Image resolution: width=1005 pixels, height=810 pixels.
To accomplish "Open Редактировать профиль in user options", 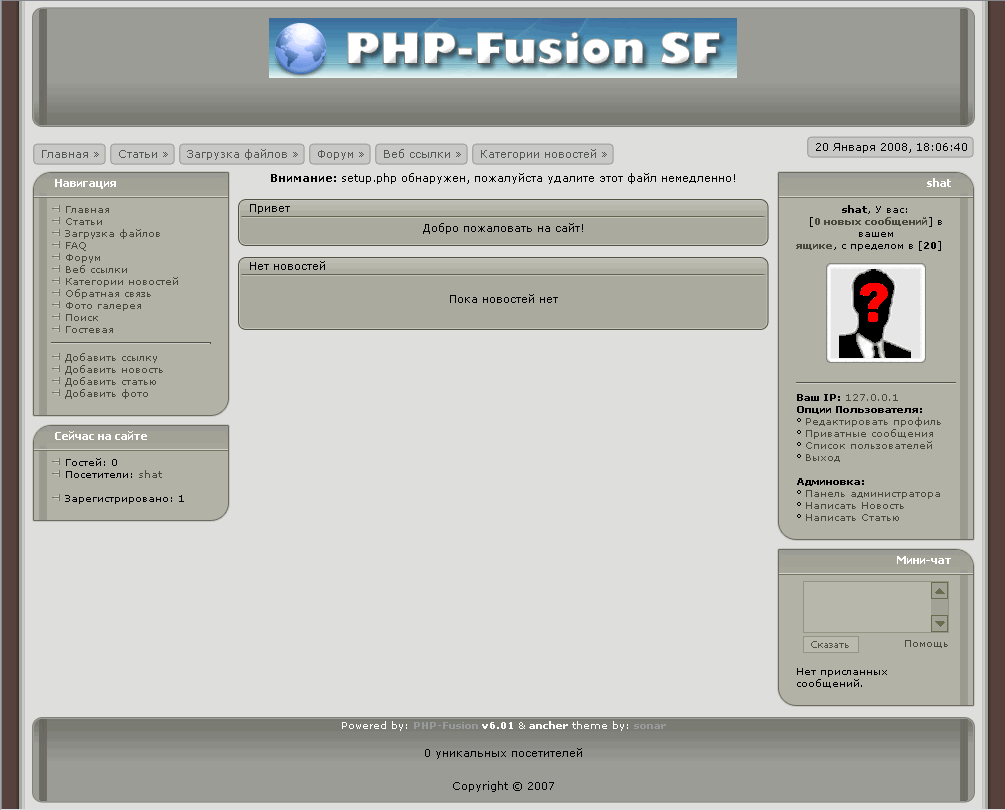I will tap(873, 422).
